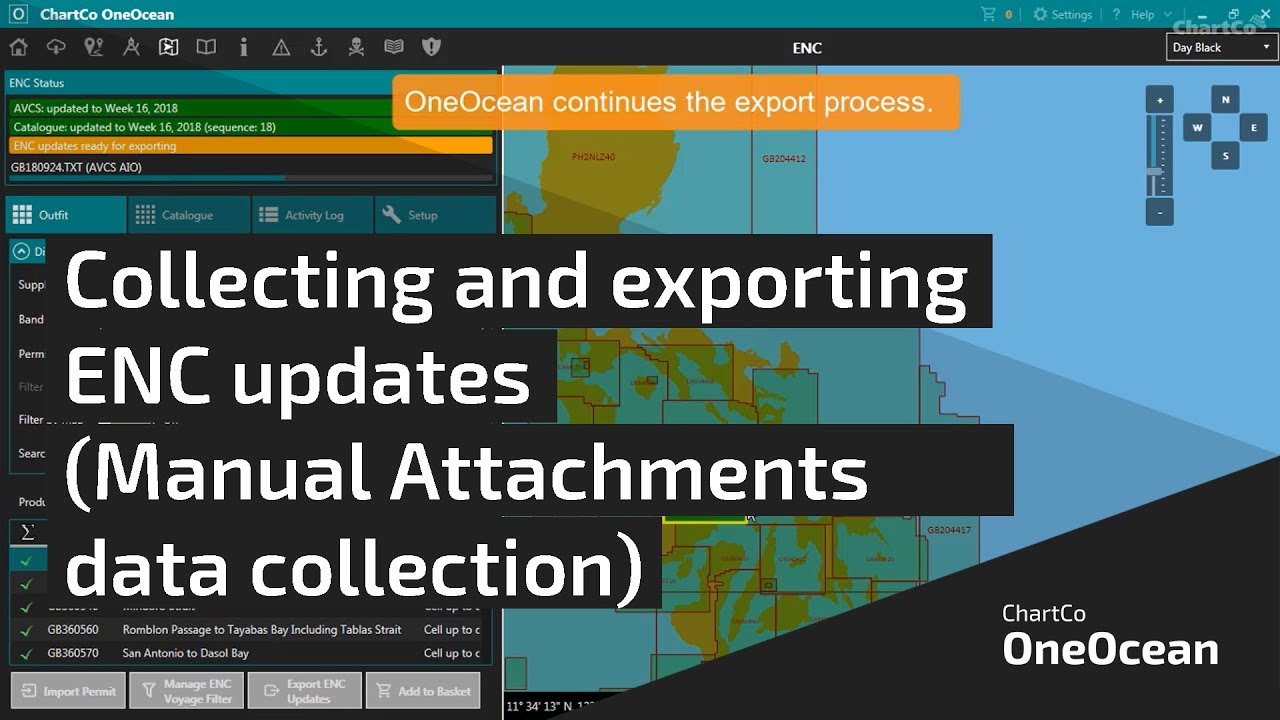Switch to the Activity Log tab
1280x720 pixels.
coord(313,215)
